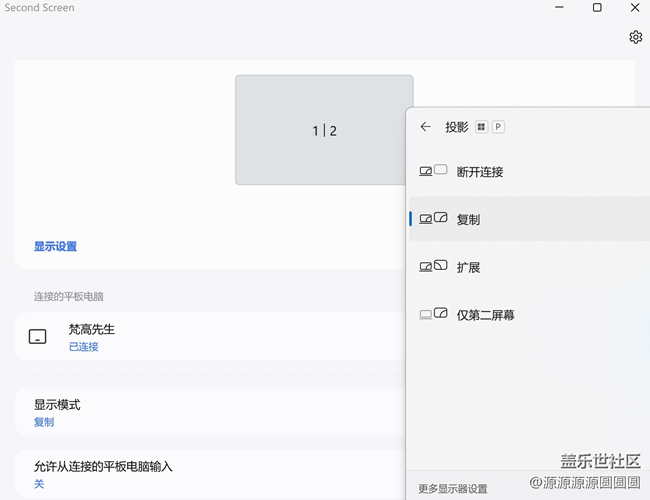
Task: Maximize the Second Screen window
Action: click(597, 8)
